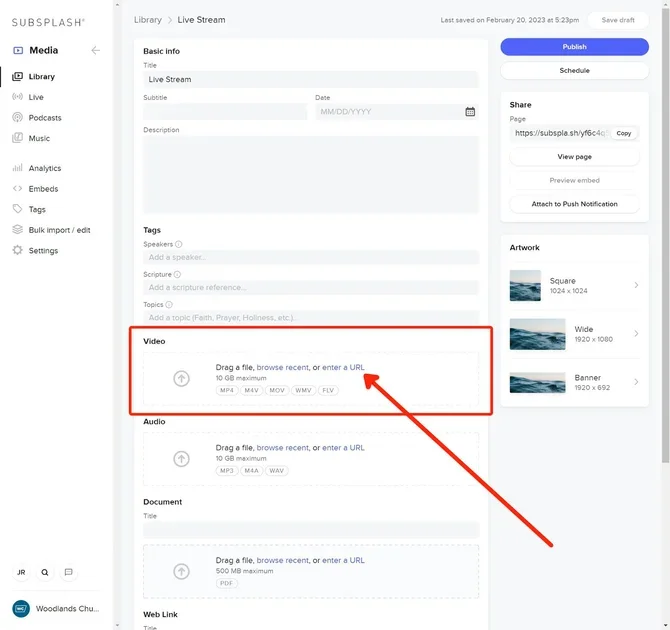Click the Scripture info icon
Viewport: 670px width, 630px height.
(177, 274)
